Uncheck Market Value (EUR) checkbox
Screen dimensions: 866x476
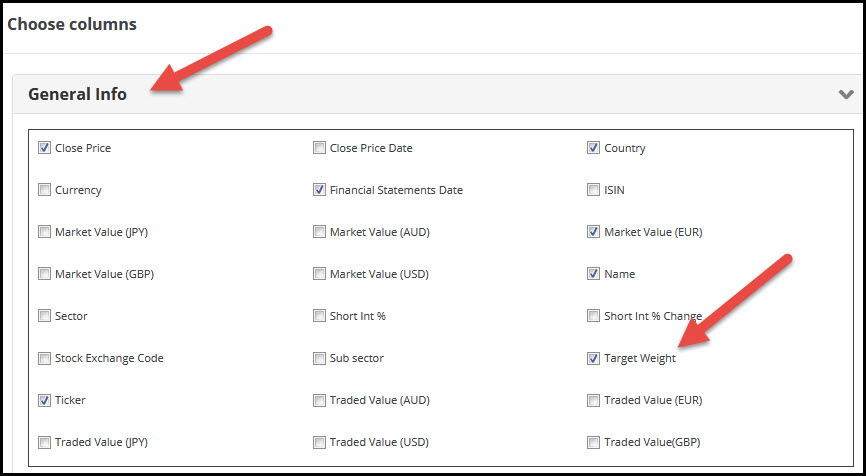tap(594, 232)
